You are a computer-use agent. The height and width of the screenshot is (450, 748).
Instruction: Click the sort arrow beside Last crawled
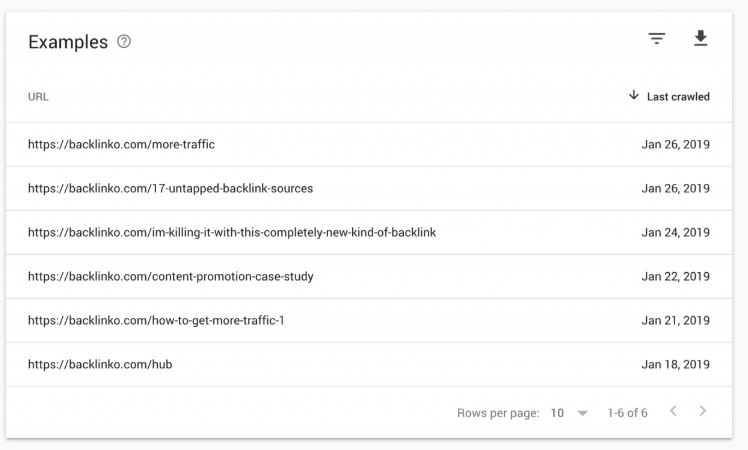634,95
